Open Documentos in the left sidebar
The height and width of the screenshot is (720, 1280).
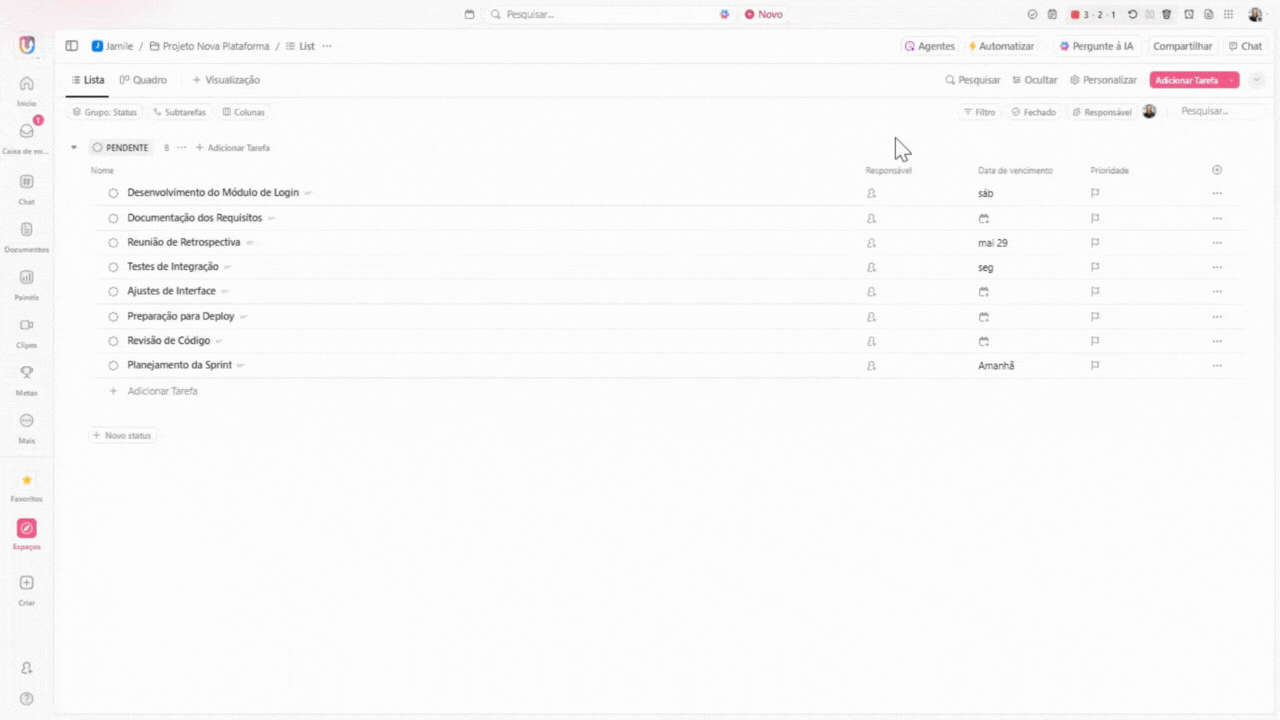tap(27, 230)
